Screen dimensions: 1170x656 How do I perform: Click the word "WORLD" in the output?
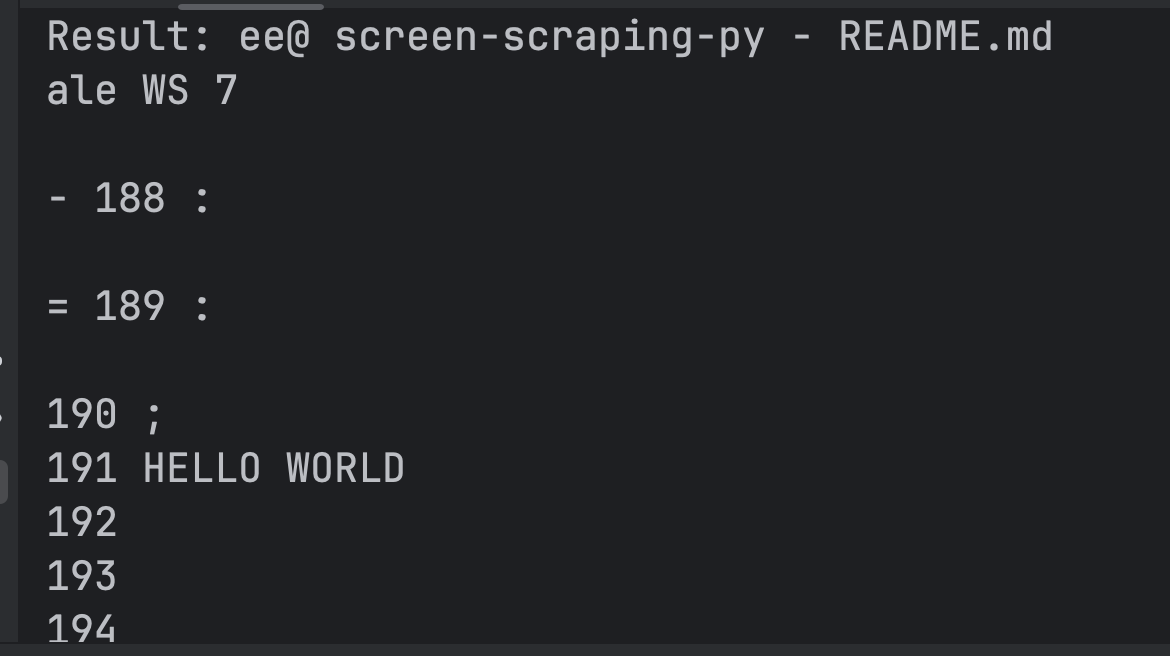tap(345, 468)
